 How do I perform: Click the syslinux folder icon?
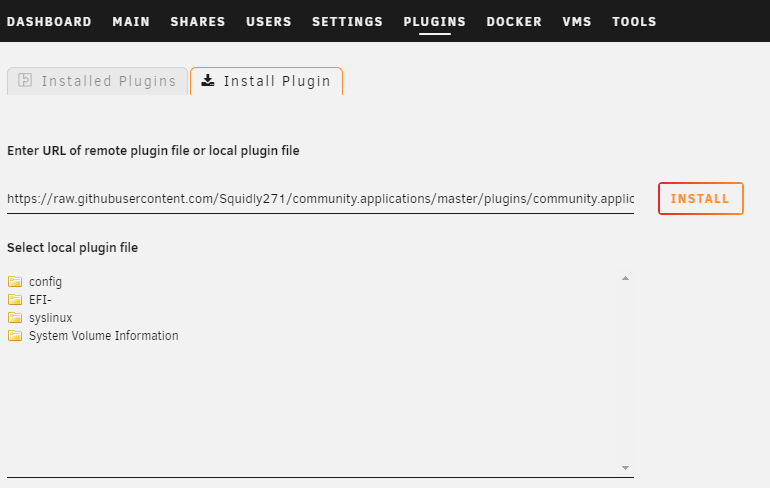point(15,318)
